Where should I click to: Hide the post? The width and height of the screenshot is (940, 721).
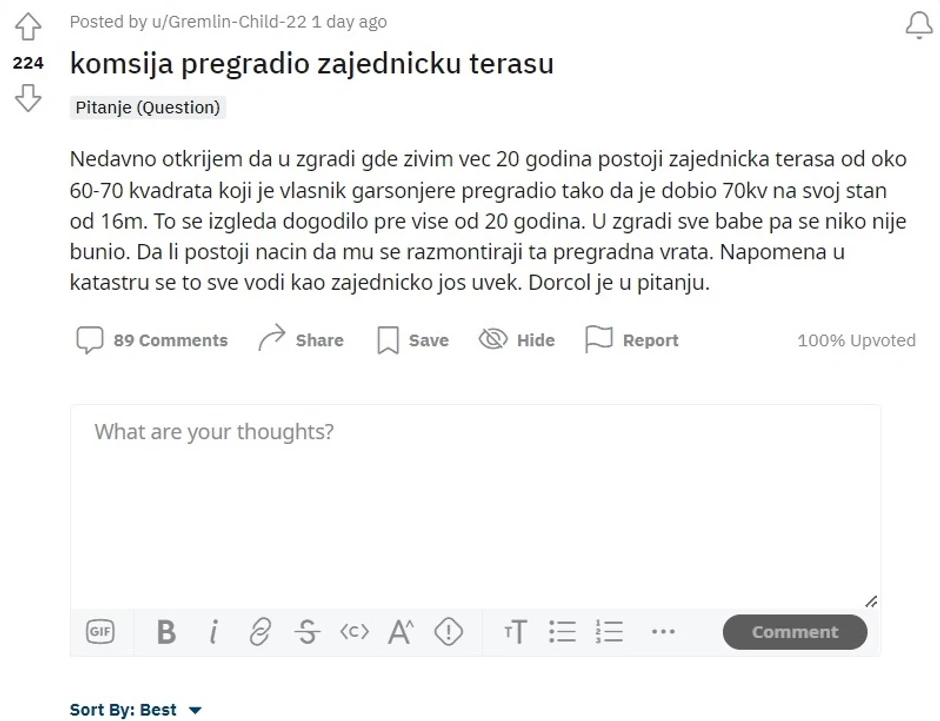(x=516, y=340)
